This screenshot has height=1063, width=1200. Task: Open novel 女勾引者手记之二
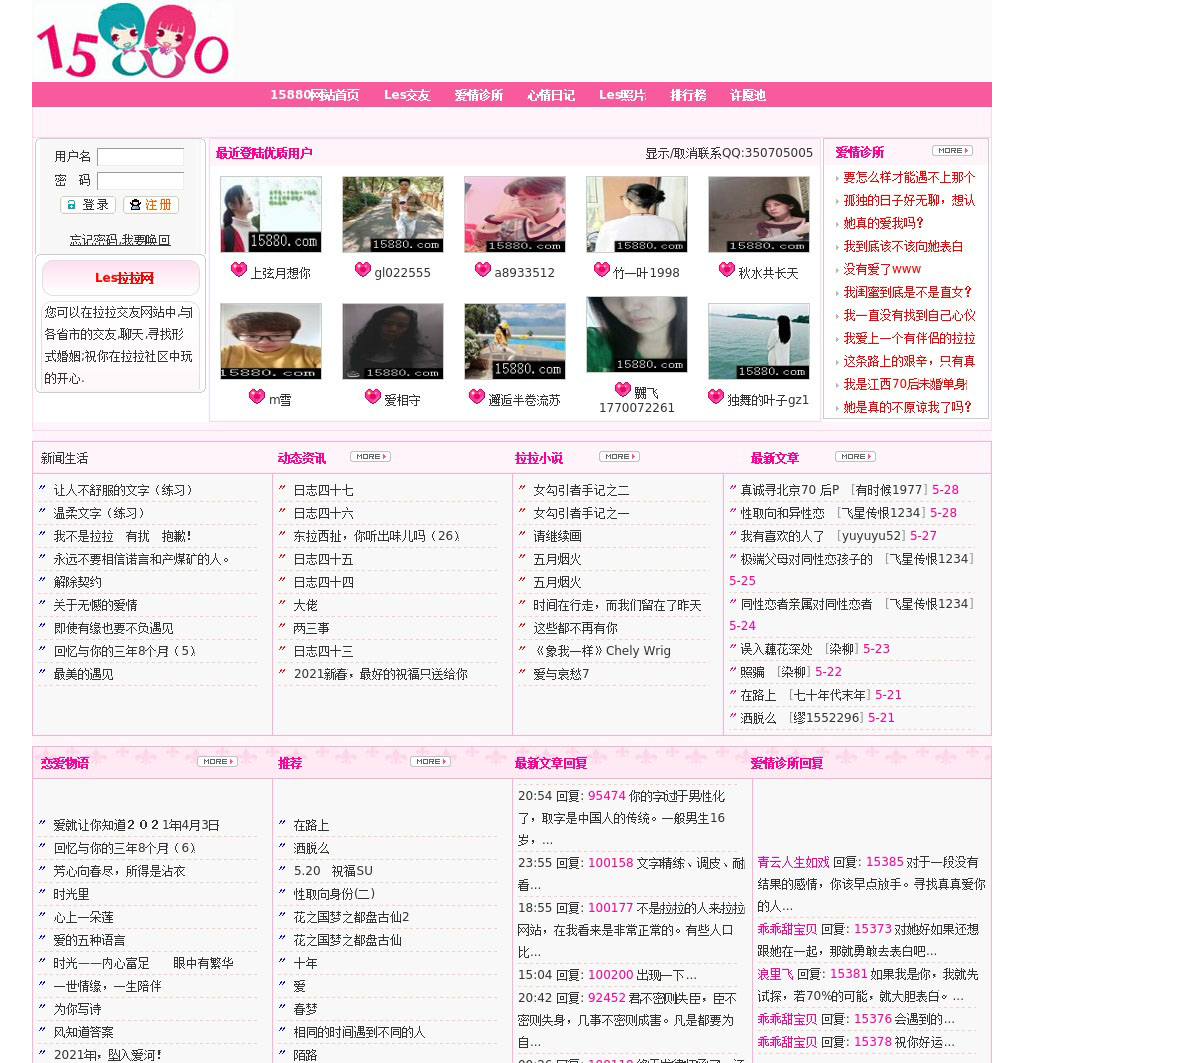(x=581, y=490)
